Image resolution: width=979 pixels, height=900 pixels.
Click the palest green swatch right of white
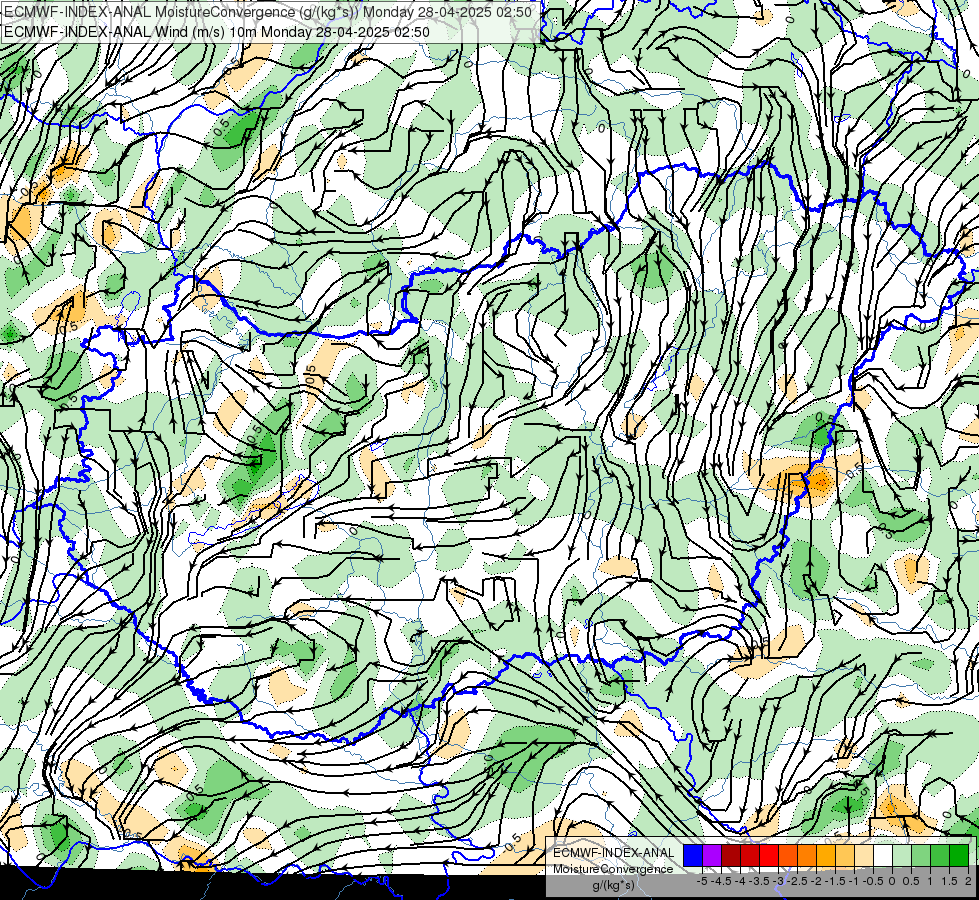pos(902,855)
